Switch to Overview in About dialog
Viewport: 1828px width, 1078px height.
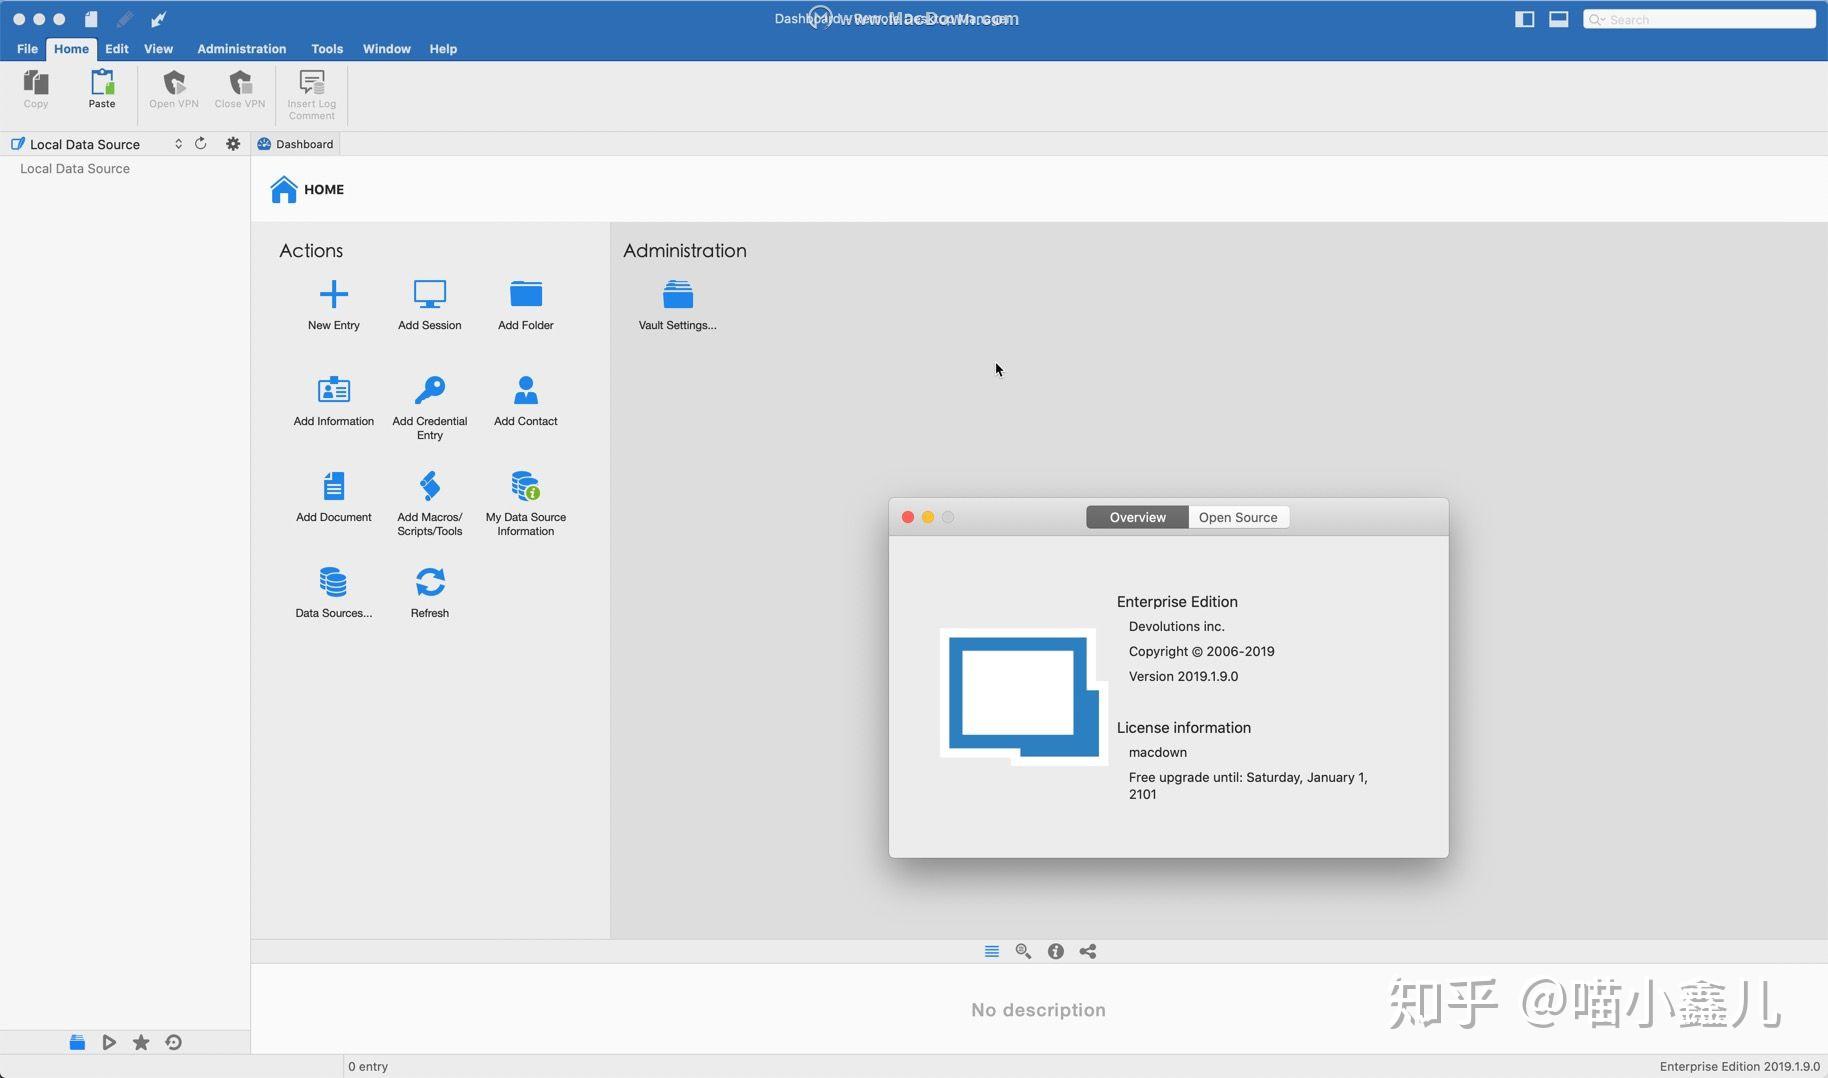tap(1137, 517)
